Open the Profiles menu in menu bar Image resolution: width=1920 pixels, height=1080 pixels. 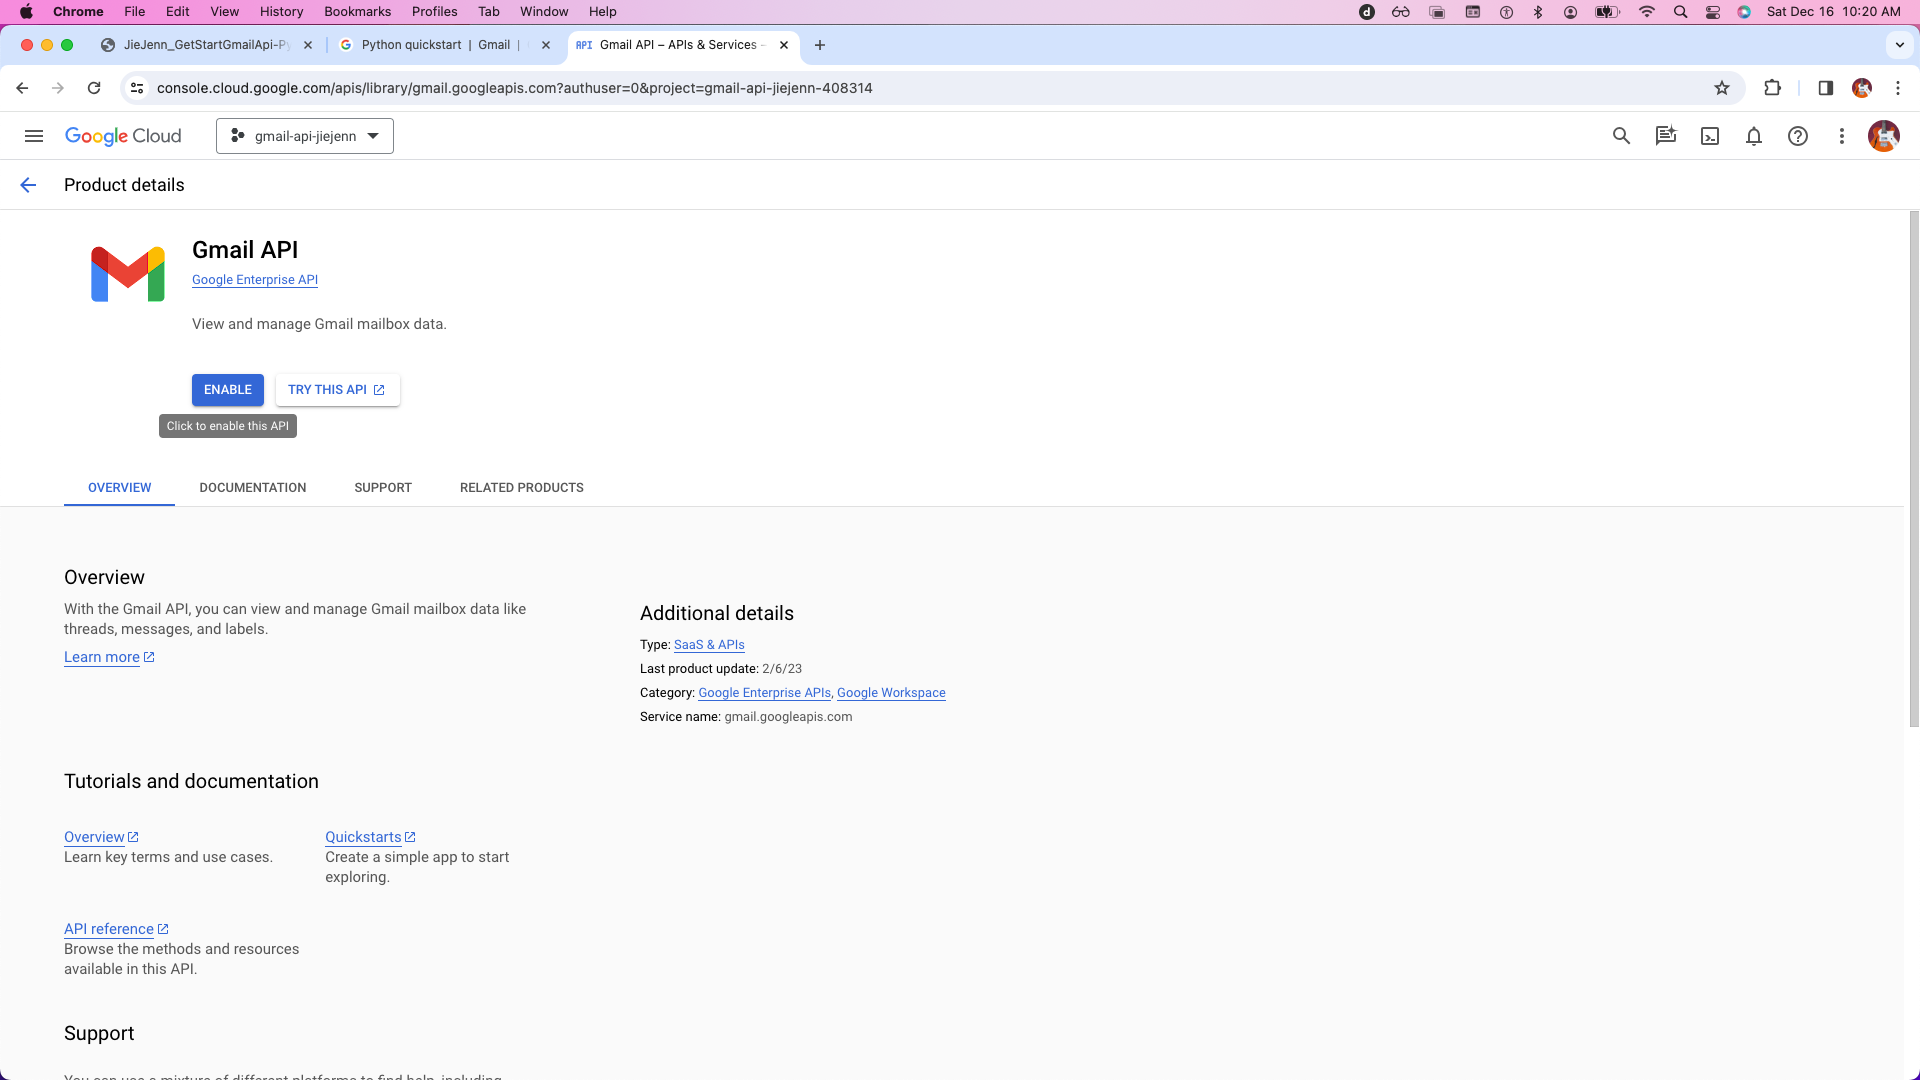(434, 12)
